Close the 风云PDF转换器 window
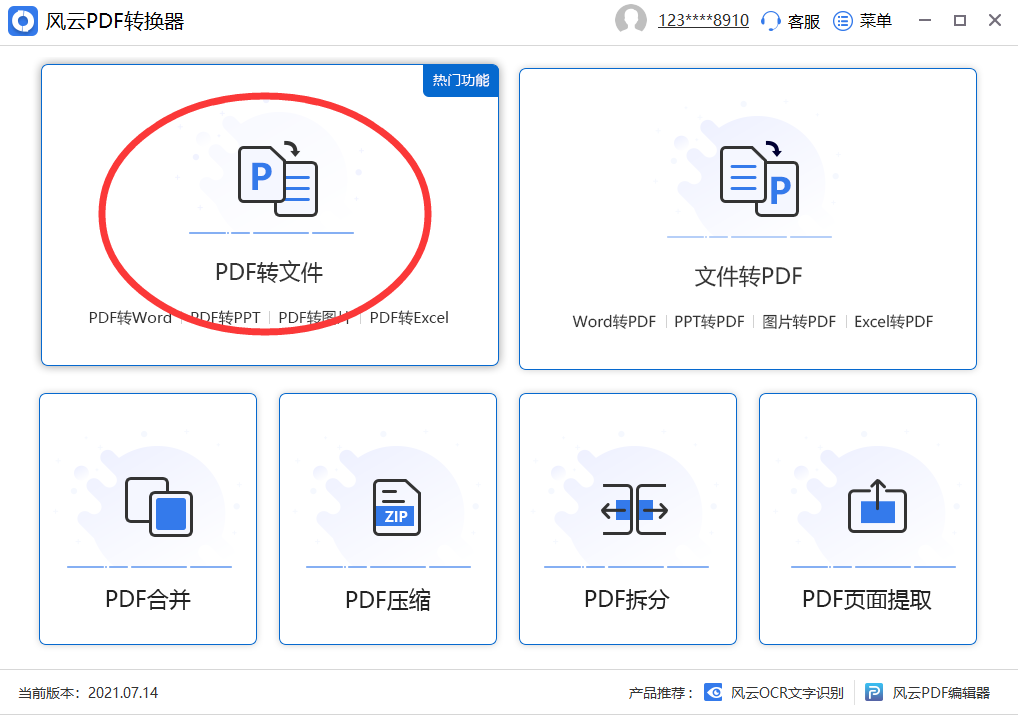 pyautogui.click(x=995, y=21)
